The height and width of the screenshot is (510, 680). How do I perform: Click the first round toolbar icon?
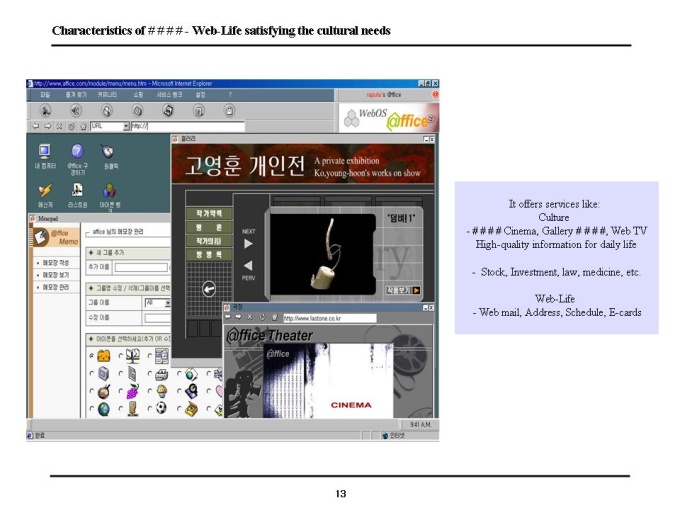click(45, 111)
